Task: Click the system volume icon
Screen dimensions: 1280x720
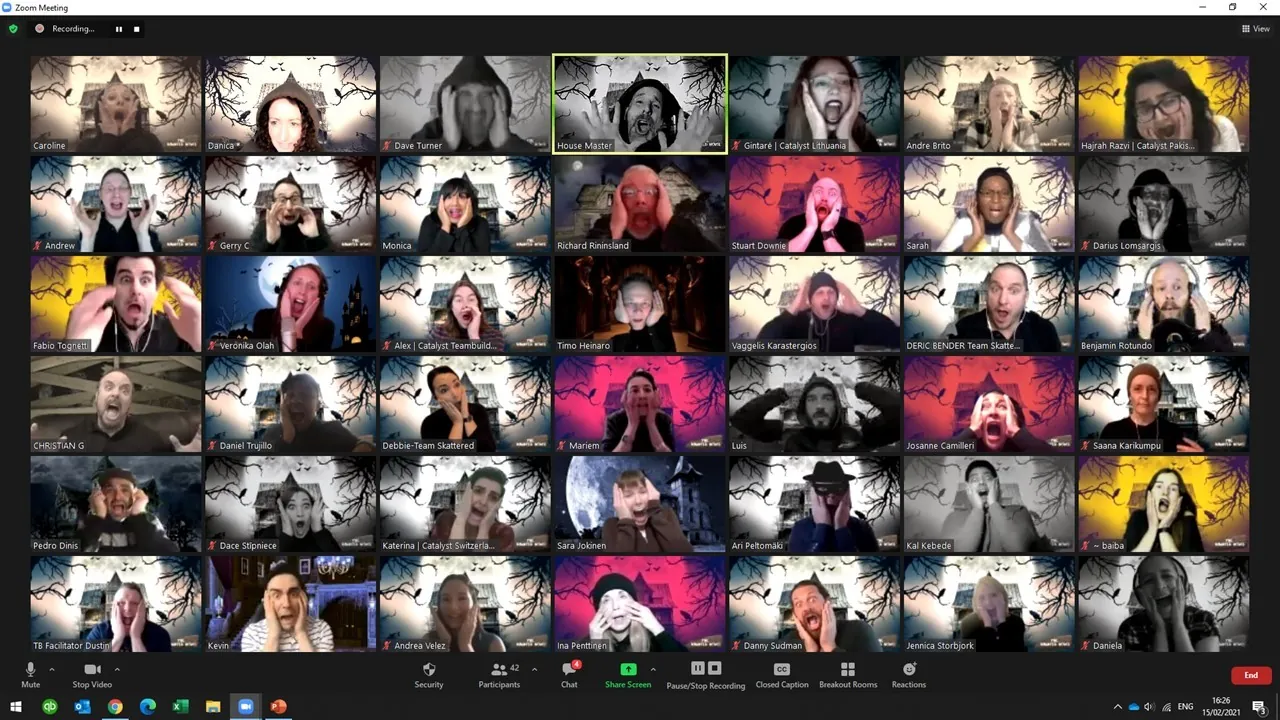Action: 1149,707
